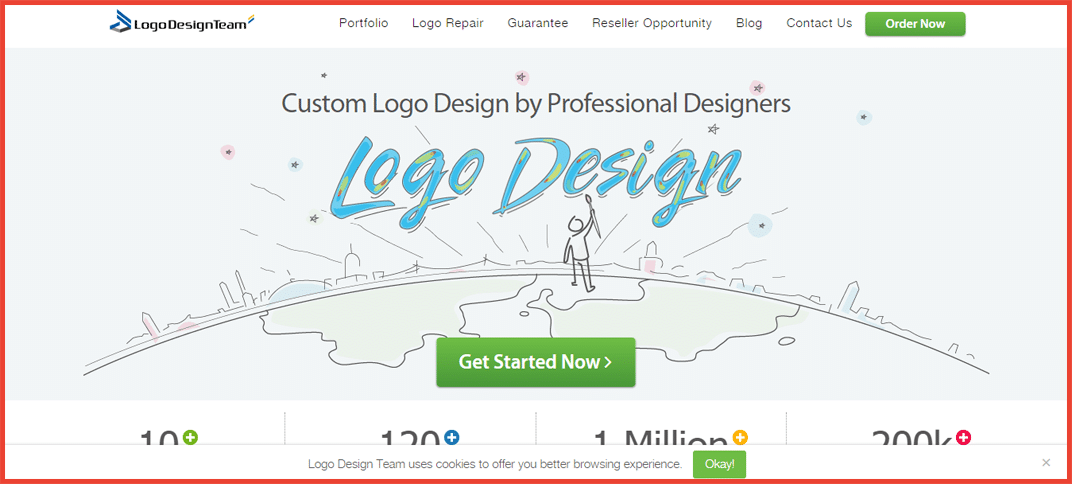Image resolution: width=1072 pixels, height=484 pixels.
Task: Open the Contact Us page
Action: tap(819, 23)
